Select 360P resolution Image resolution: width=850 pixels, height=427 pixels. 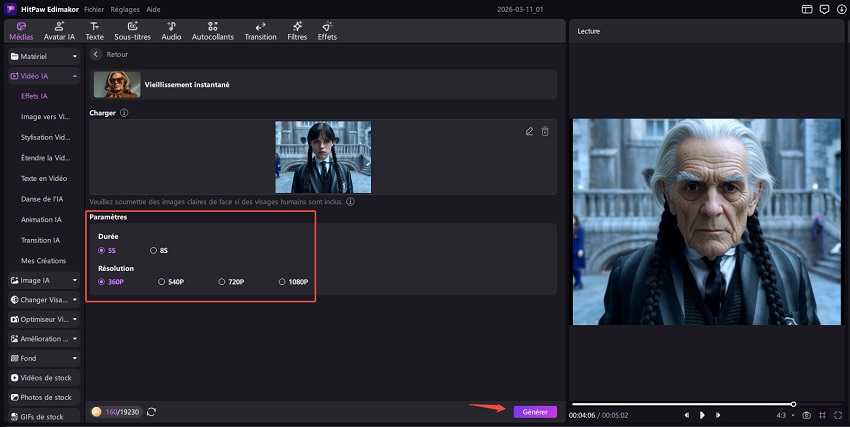(111, 282)
